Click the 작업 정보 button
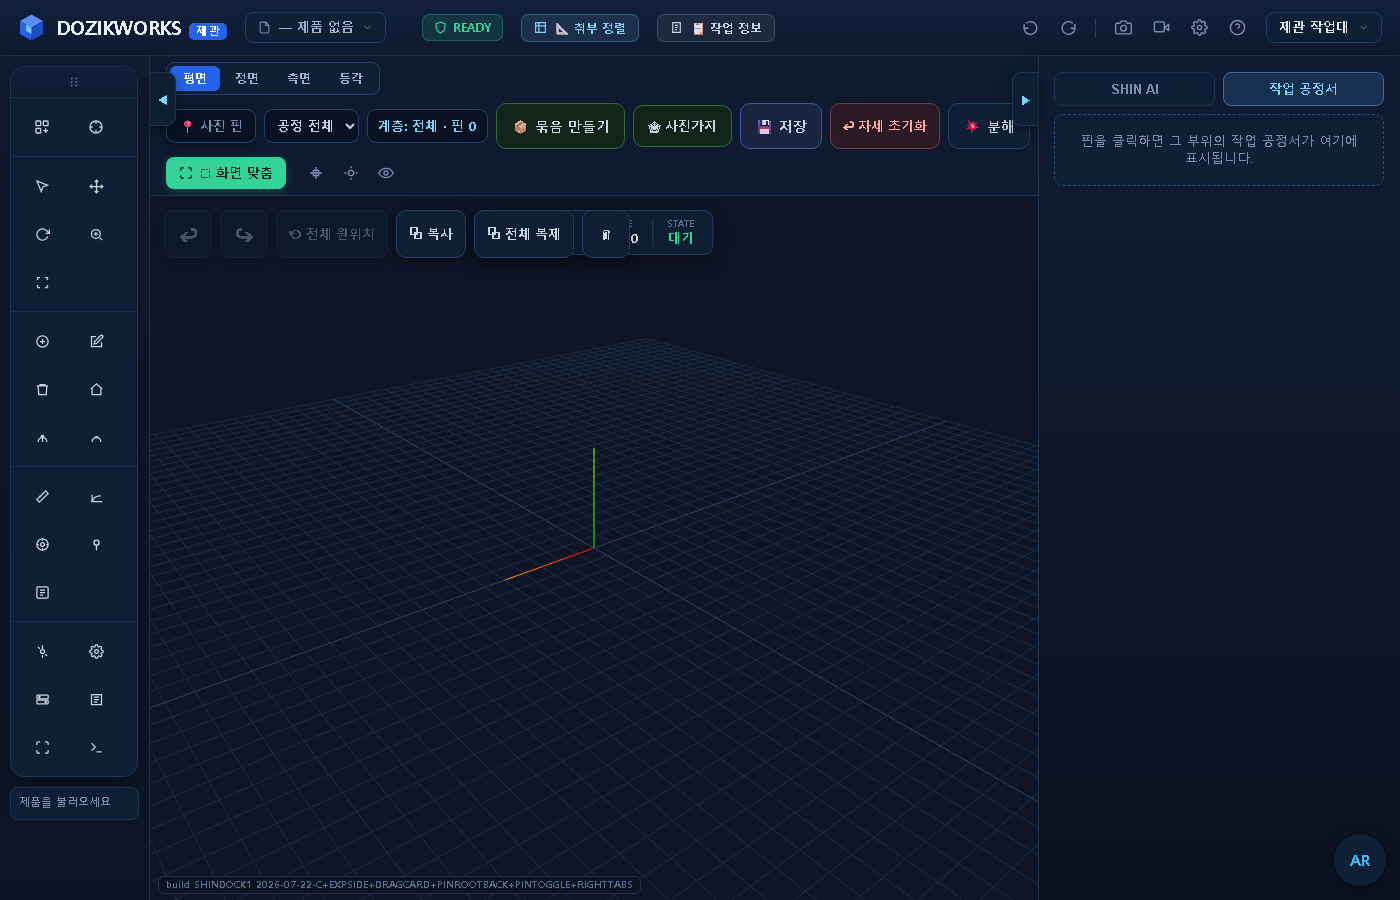This screenshot has width=1400, height=900. 716,28
